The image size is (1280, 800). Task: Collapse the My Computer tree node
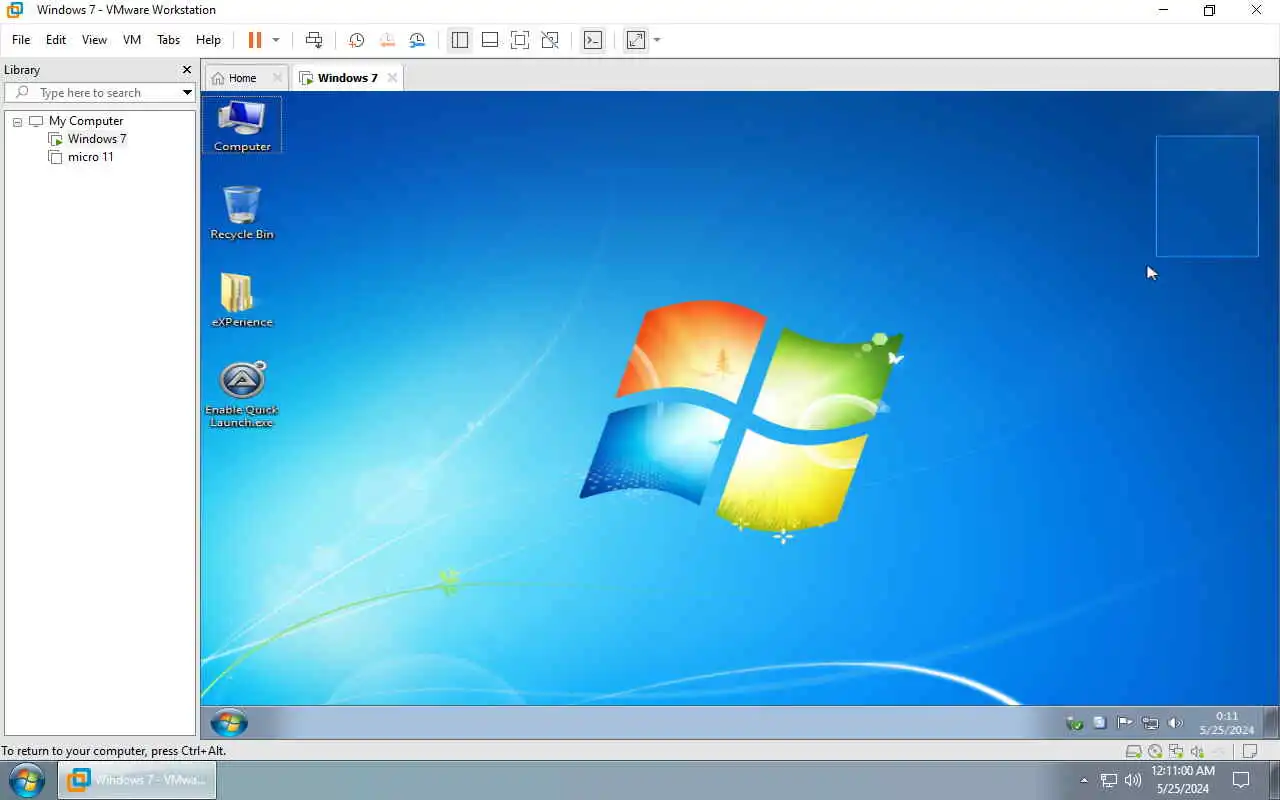click(x=17, y=122)
